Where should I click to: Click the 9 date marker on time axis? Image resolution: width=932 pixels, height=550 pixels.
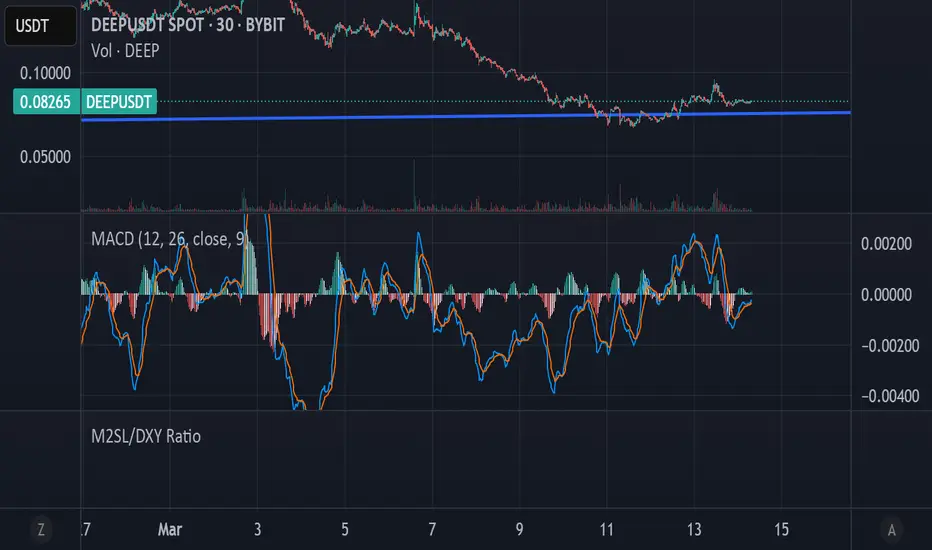tap(519, 527)
